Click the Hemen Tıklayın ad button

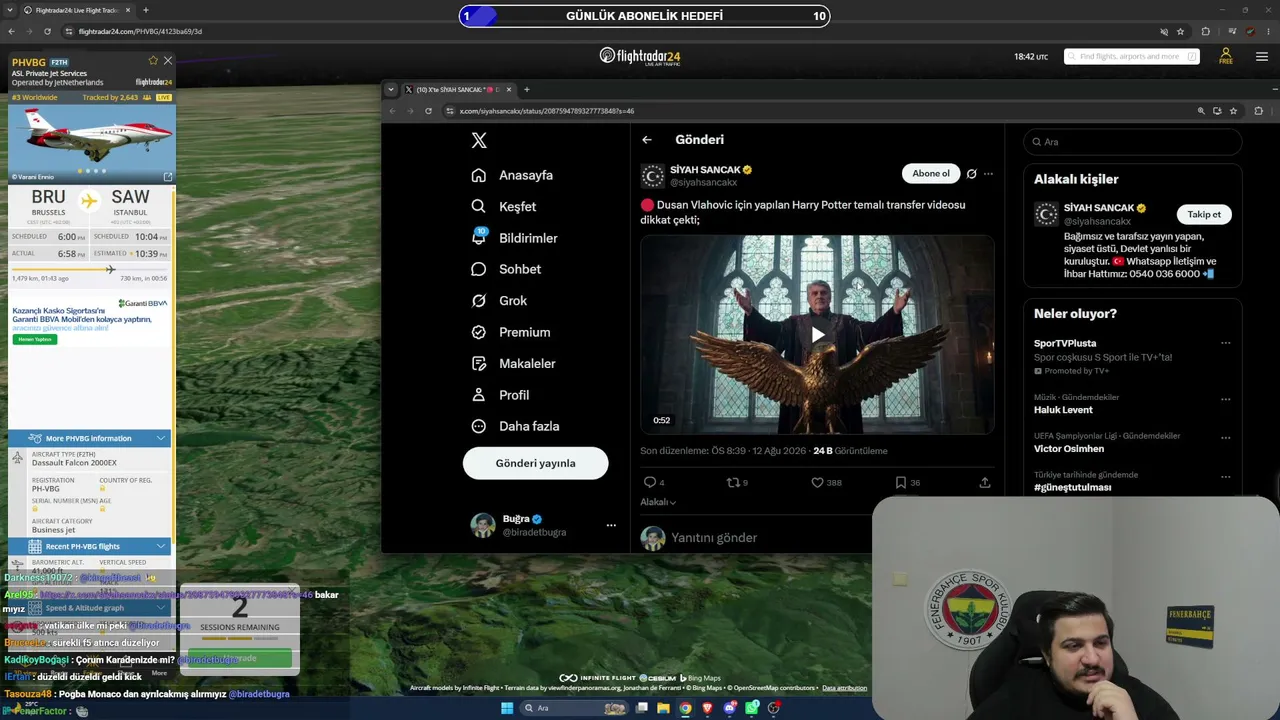(35, 340)
